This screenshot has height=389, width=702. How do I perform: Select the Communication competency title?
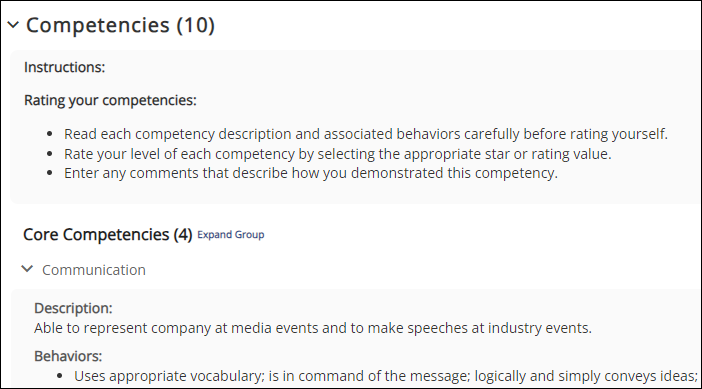(x=94, y=270)
